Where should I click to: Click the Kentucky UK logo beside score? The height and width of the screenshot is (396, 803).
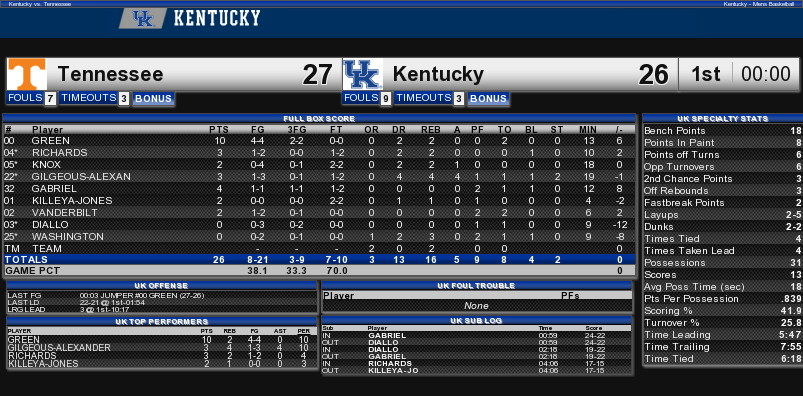363,74
